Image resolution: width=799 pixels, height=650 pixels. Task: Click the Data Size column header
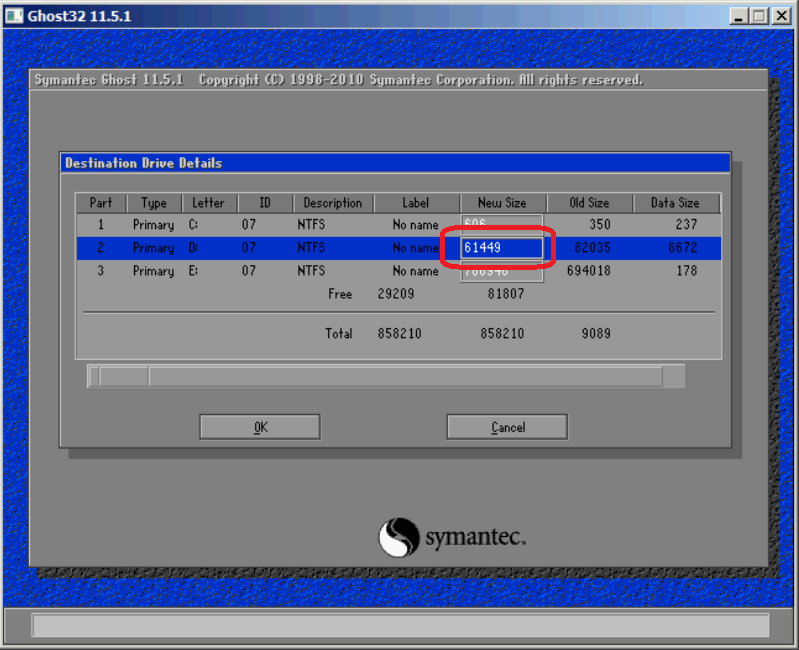pyautogui.click(x=675, y=203)
